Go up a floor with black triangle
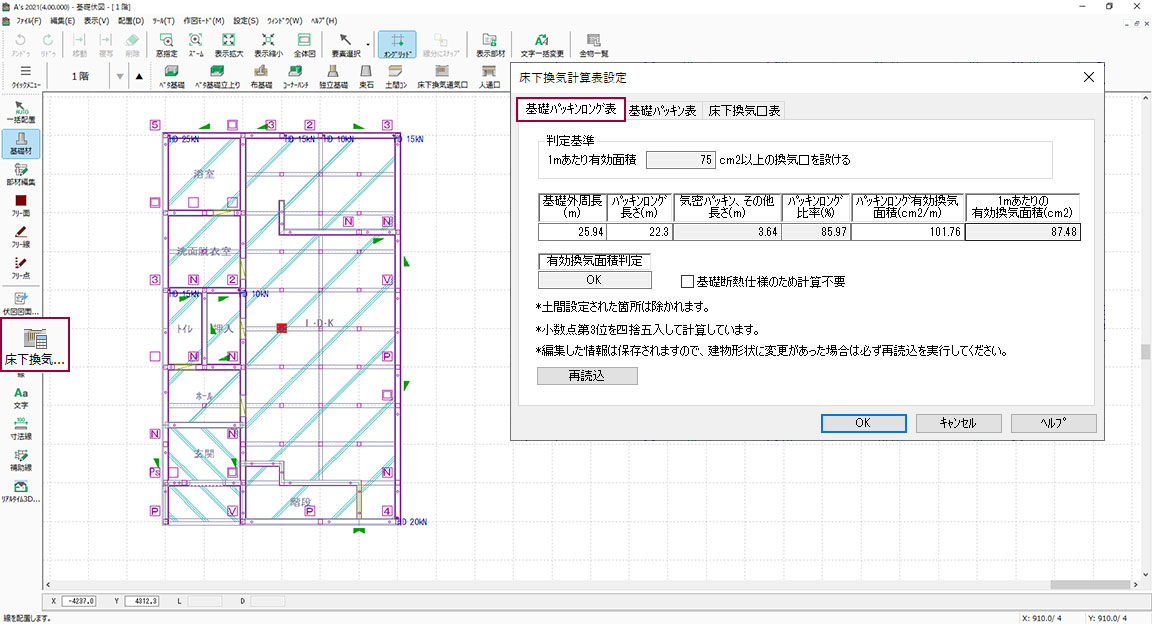 139,76
